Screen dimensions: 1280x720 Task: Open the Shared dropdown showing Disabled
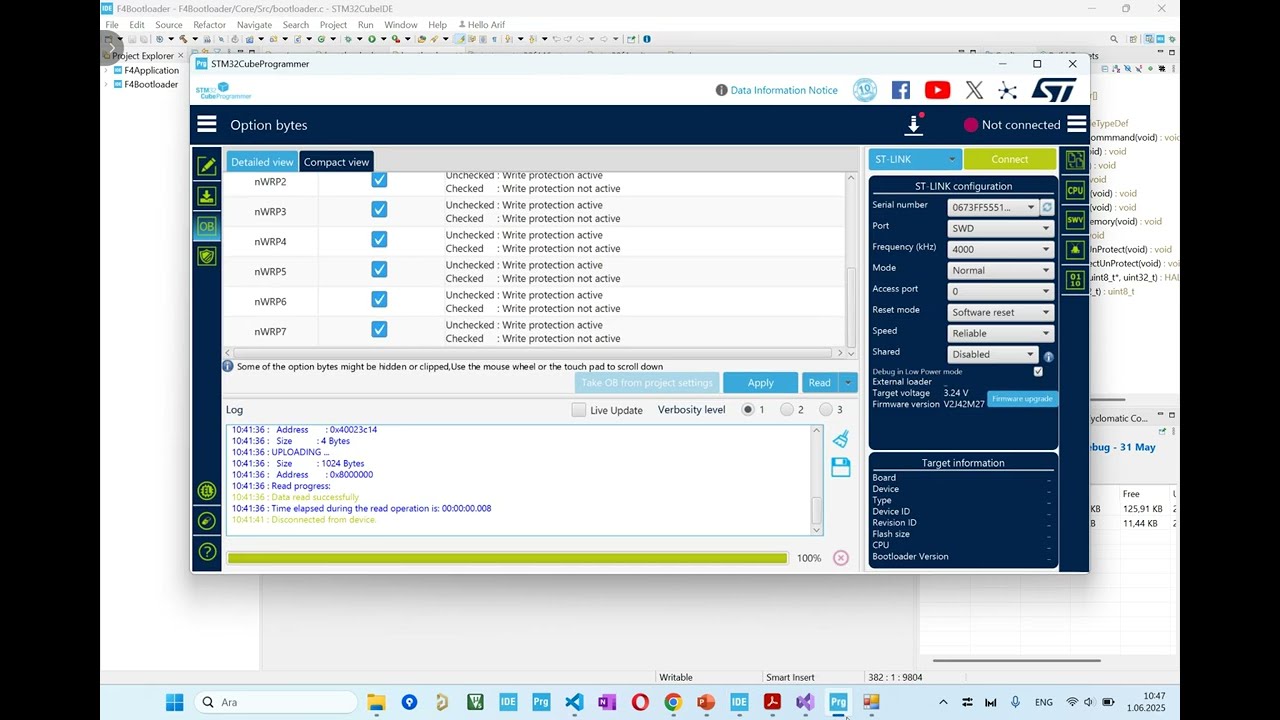click(x=993, y=354)
